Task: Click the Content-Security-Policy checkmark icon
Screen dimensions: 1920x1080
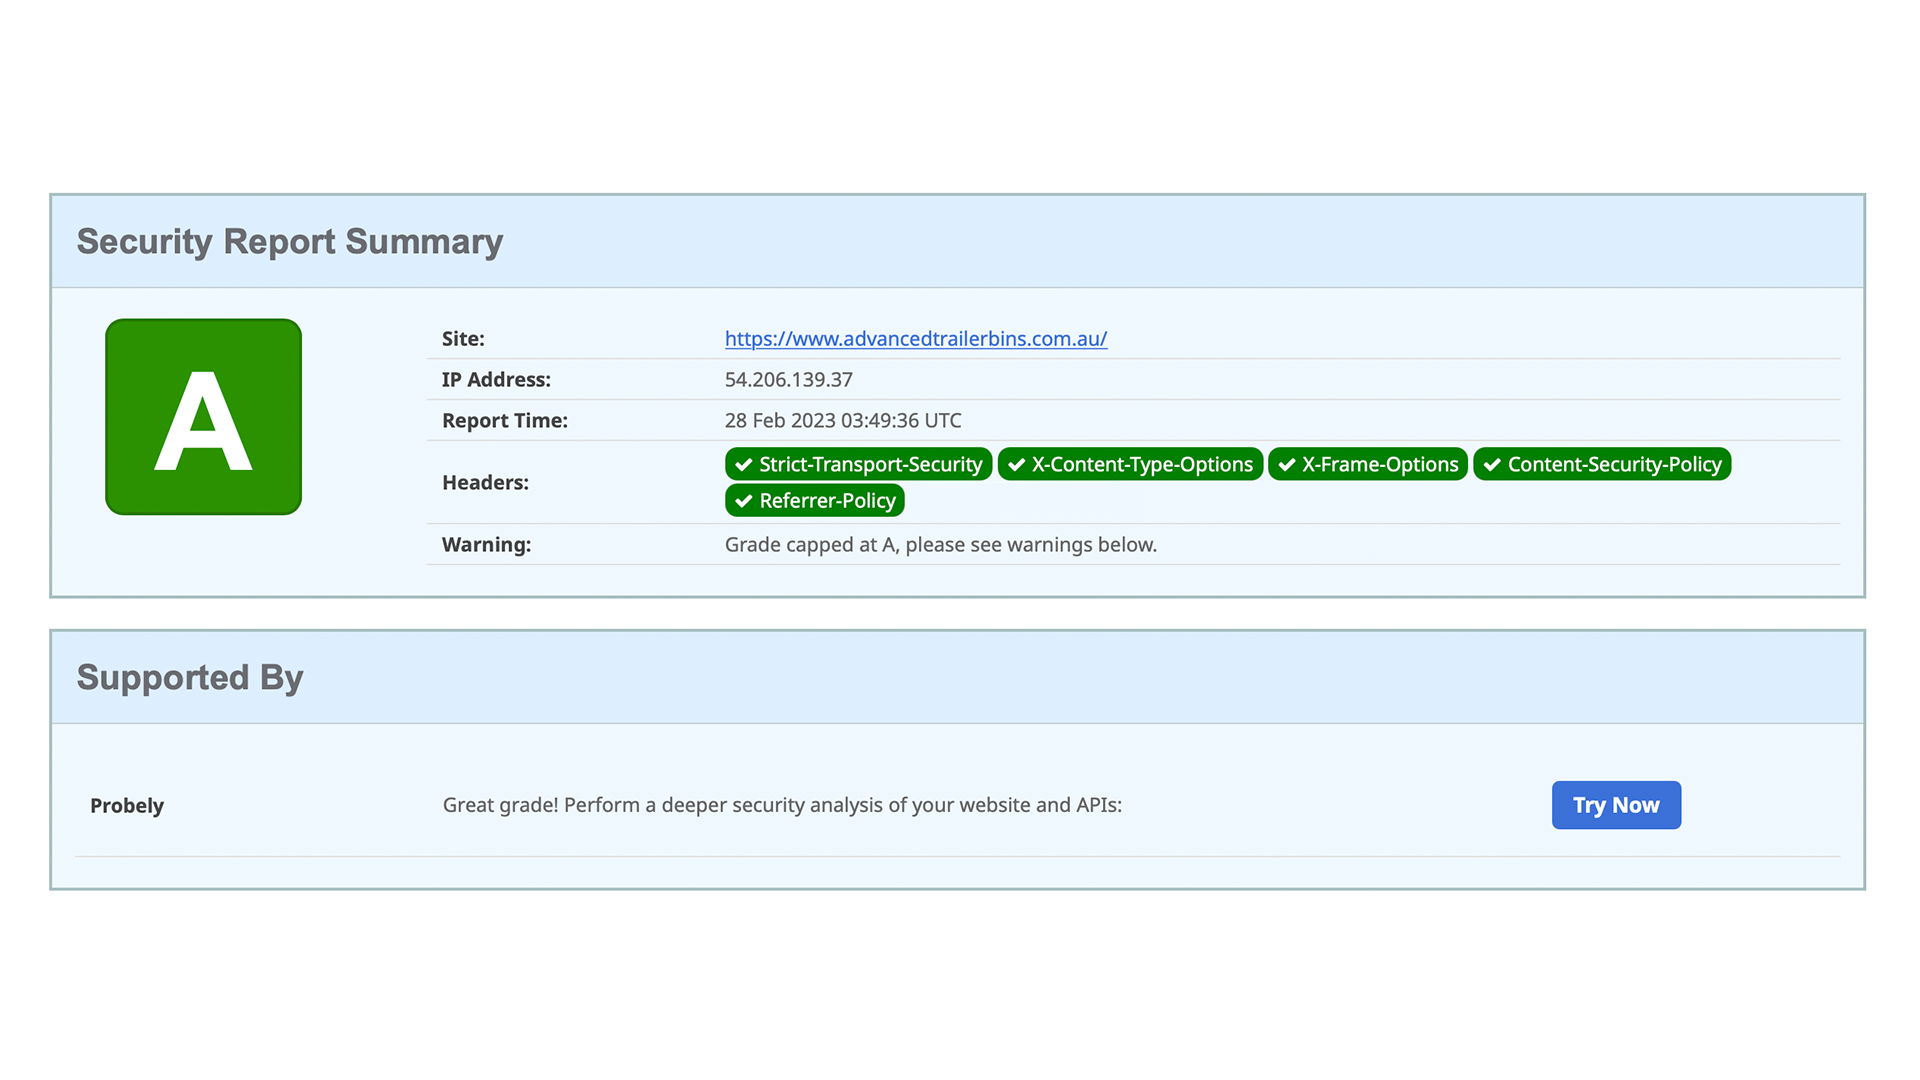Action: [1492, 464]
